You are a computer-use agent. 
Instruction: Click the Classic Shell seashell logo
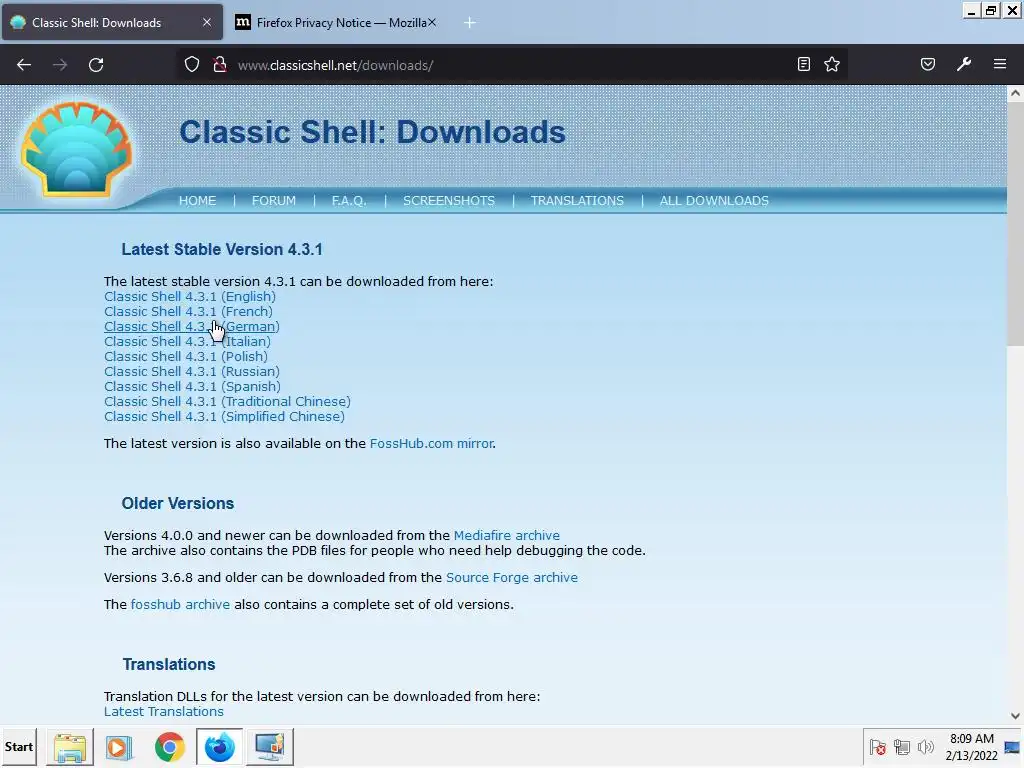click(x=76, y=150)
